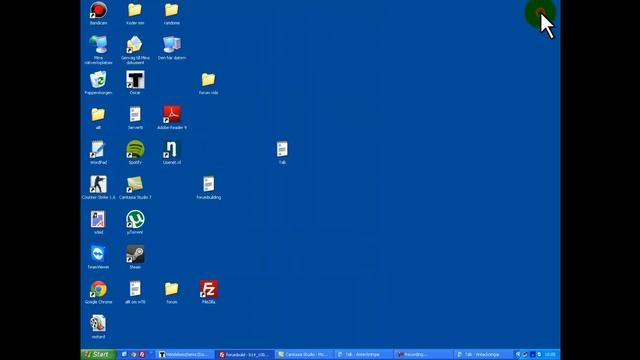Open the Talk text file icon

(282, 149)
